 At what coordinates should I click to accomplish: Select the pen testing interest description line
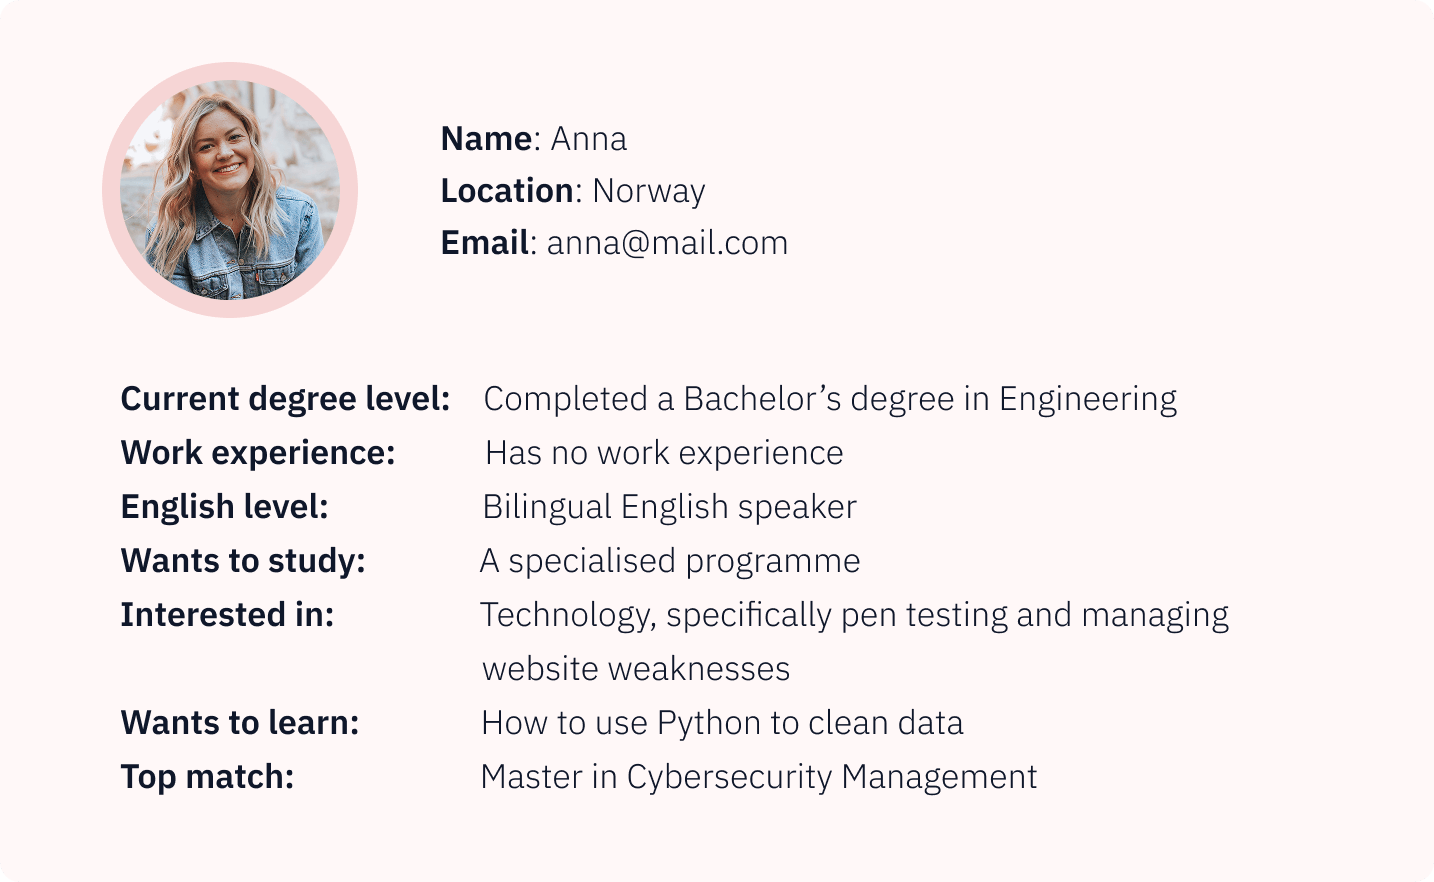(x=854, y=615)
